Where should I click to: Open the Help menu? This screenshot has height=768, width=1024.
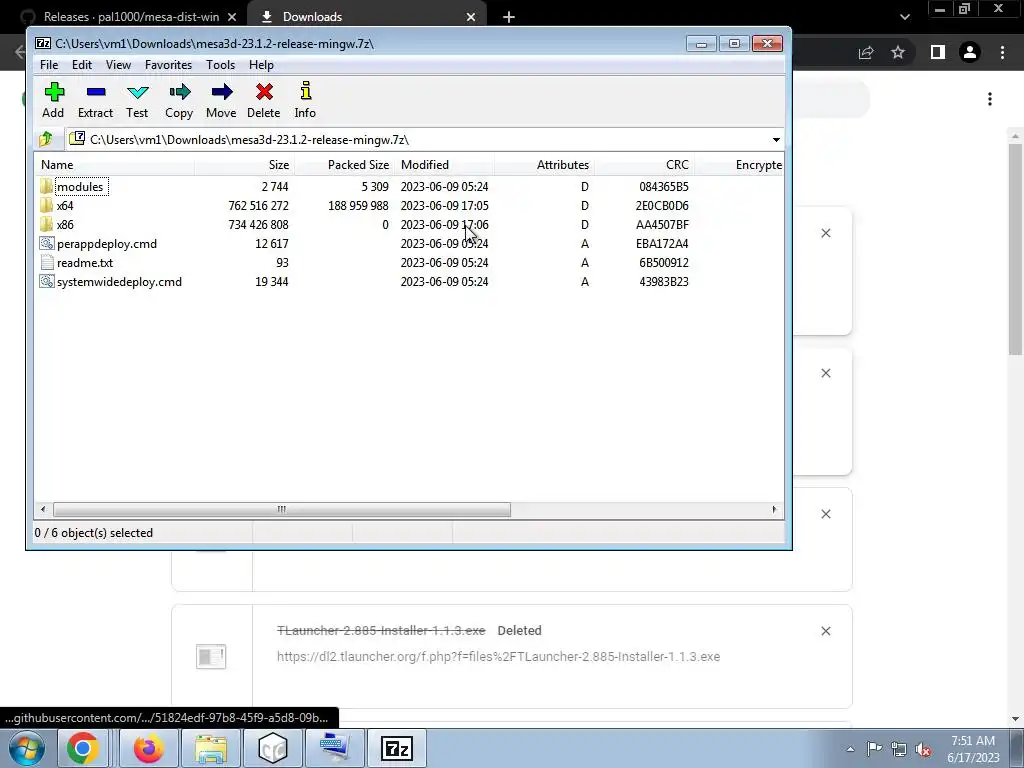(x=261, y=65)
